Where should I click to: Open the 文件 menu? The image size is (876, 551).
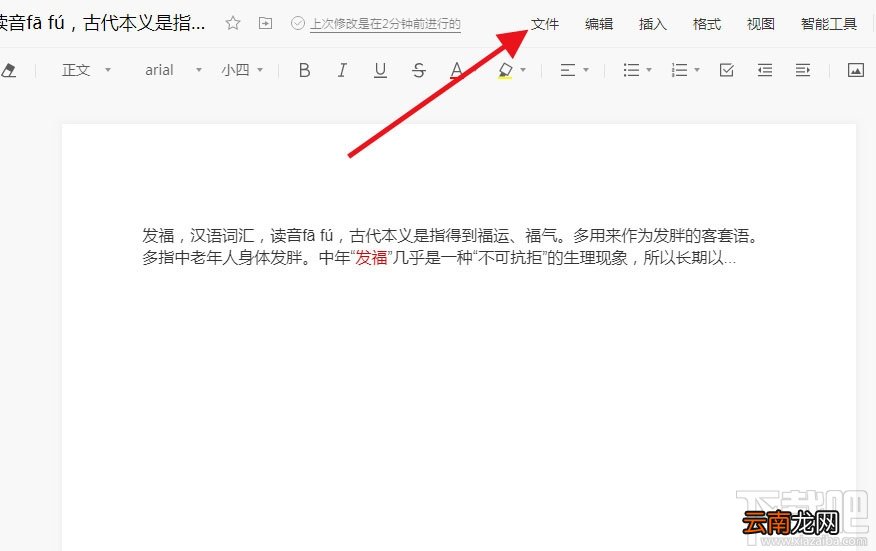click(545, 24)
